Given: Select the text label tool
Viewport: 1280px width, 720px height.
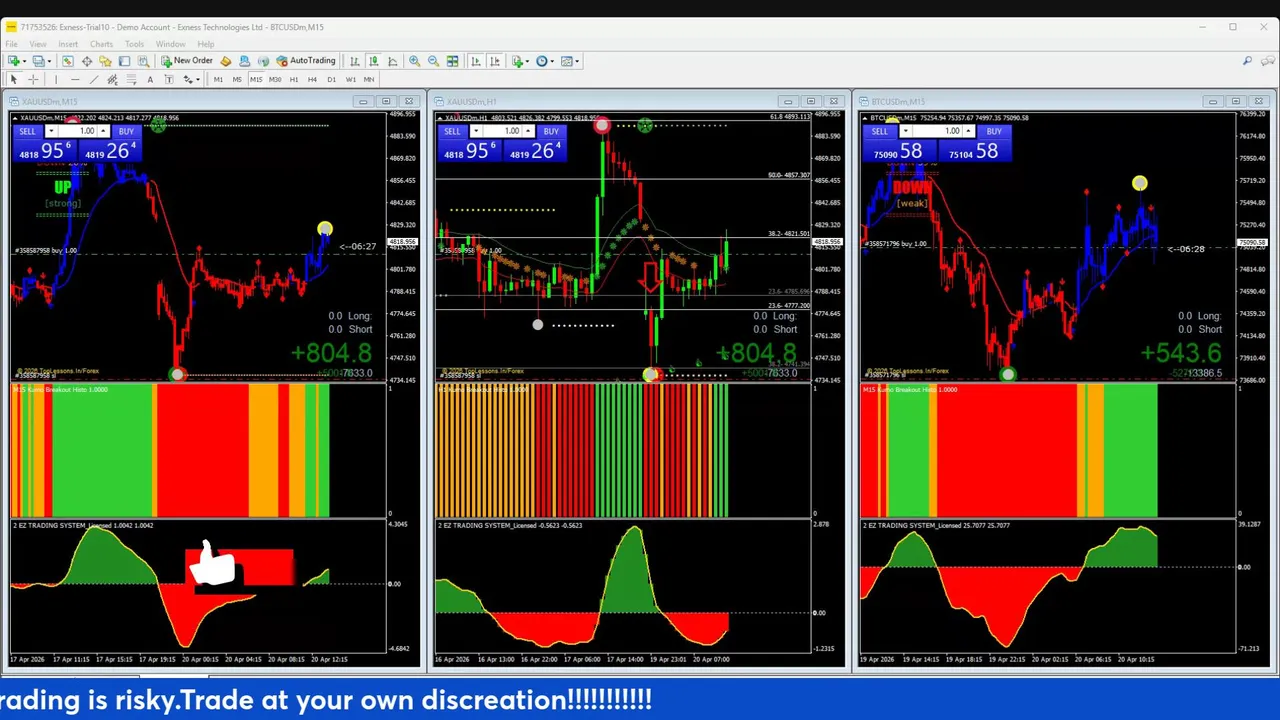Looking at the screenshot, I should coord(168,79).
